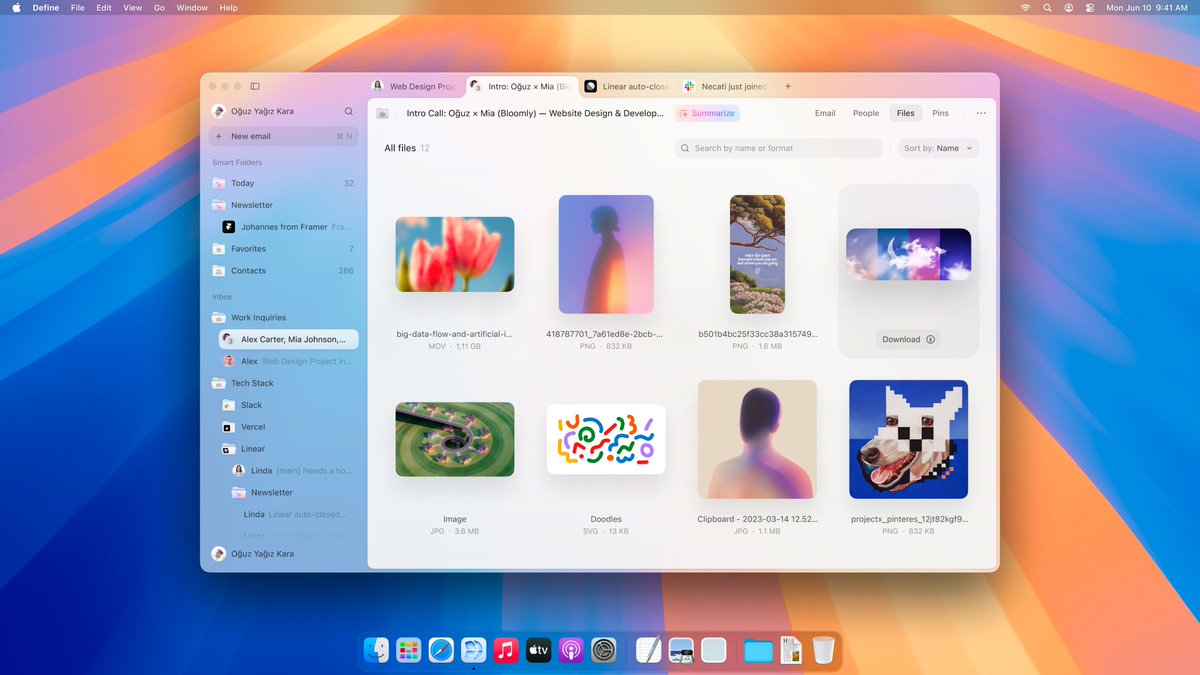Screen dimensions: 1200x675
Task: Switch to the Linear auto-closed tab
Action: (626, 87)
